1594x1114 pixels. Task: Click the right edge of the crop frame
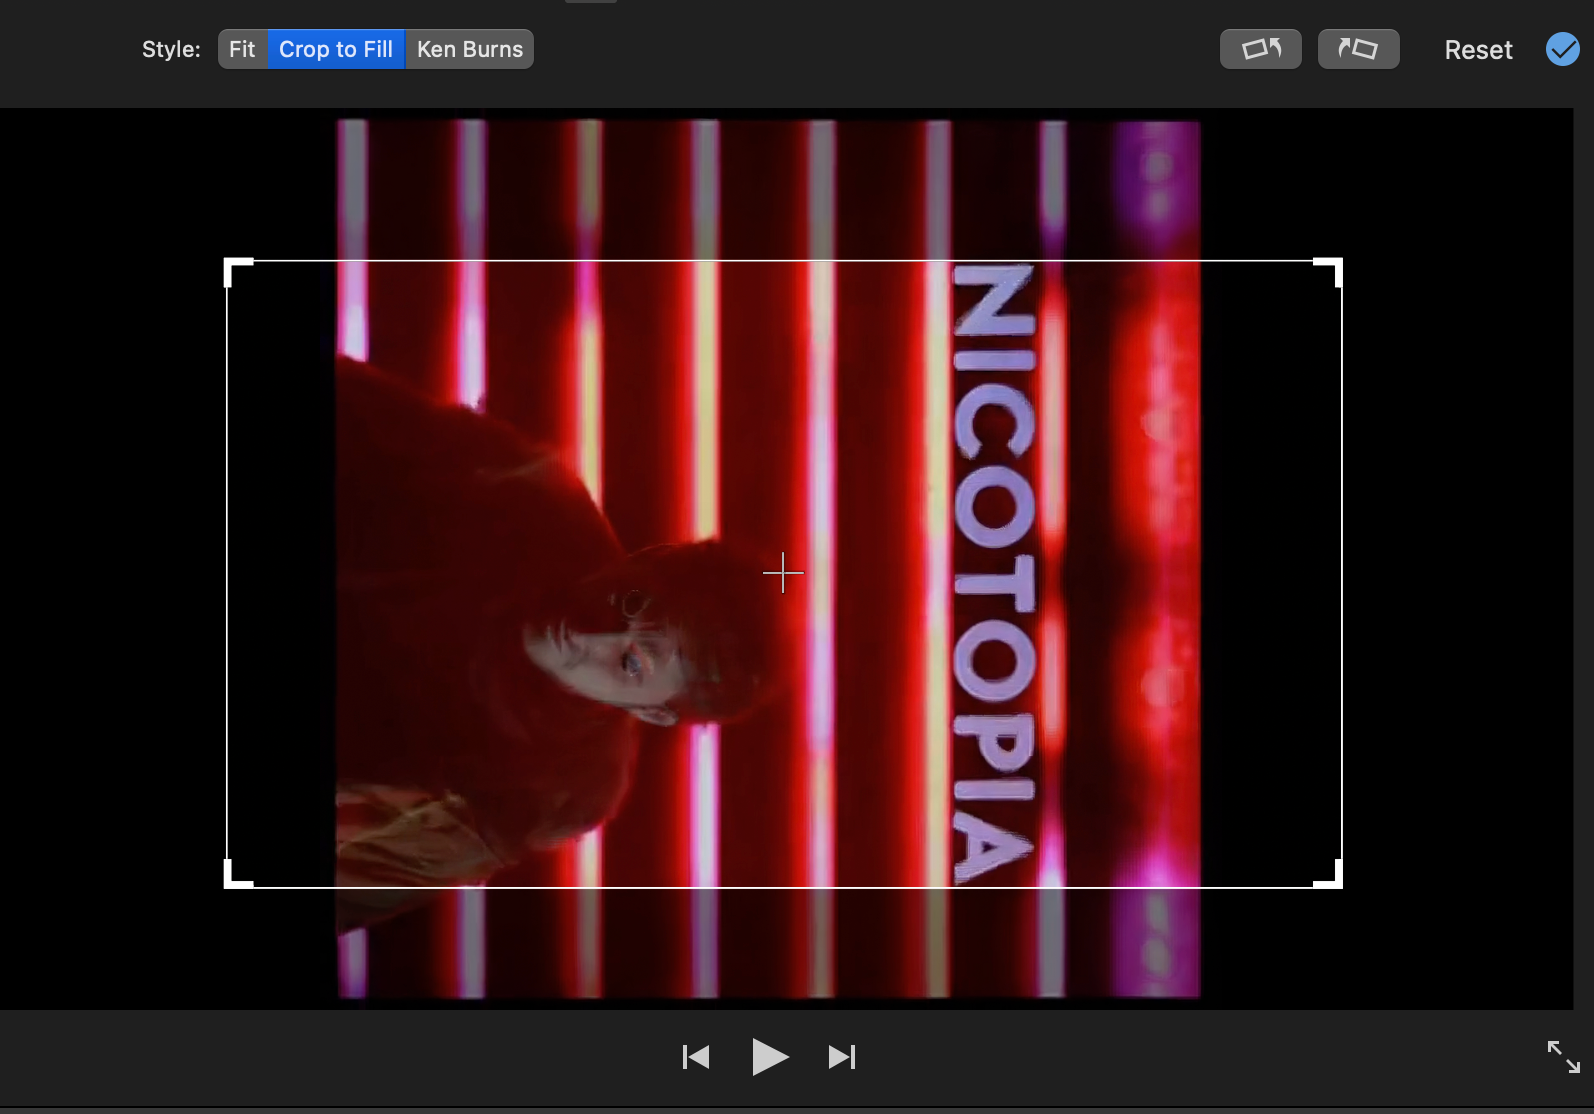1341,573
